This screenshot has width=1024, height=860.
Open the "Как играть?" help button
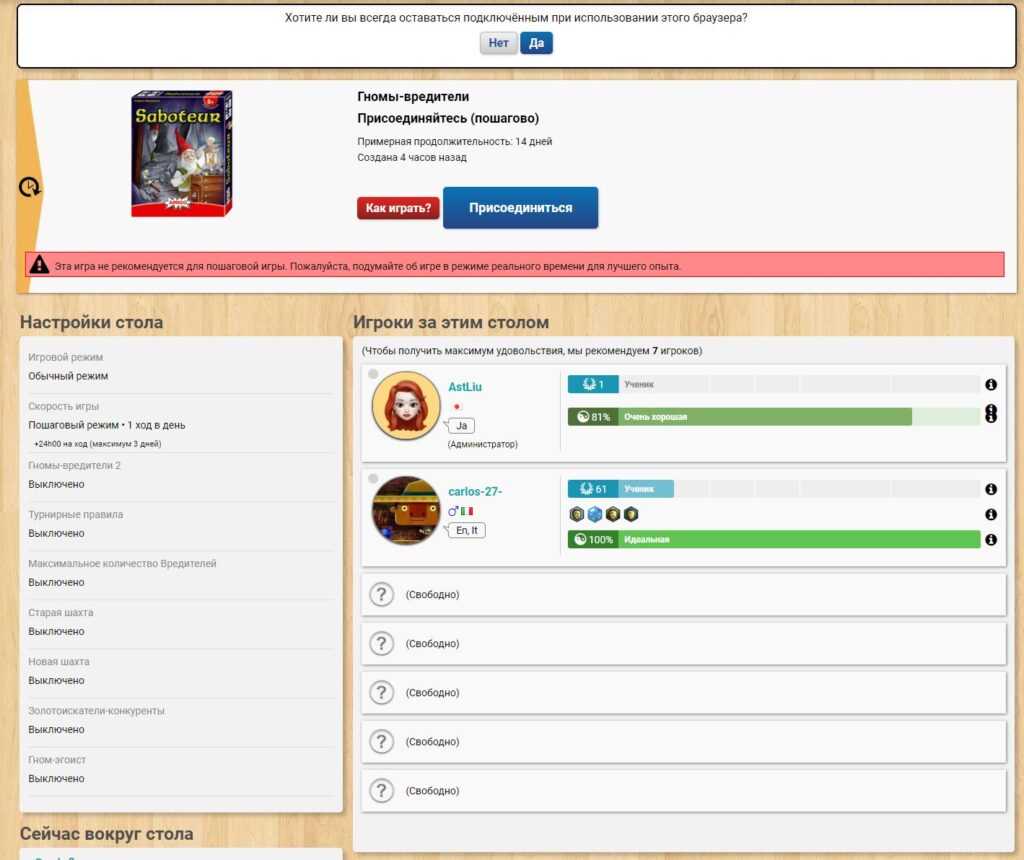click(398, 208)
